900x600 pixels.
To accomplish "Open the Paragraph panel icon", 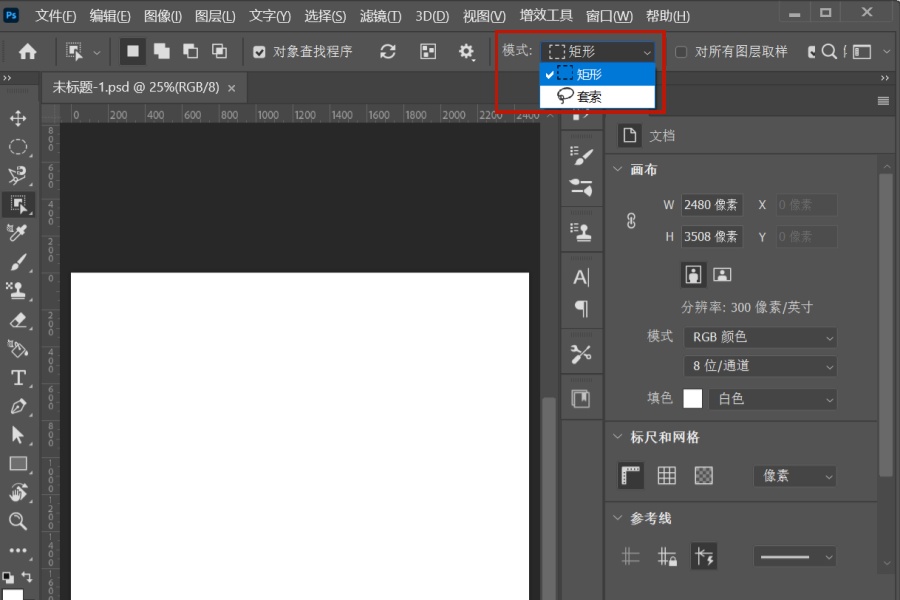I will [581, 309].
